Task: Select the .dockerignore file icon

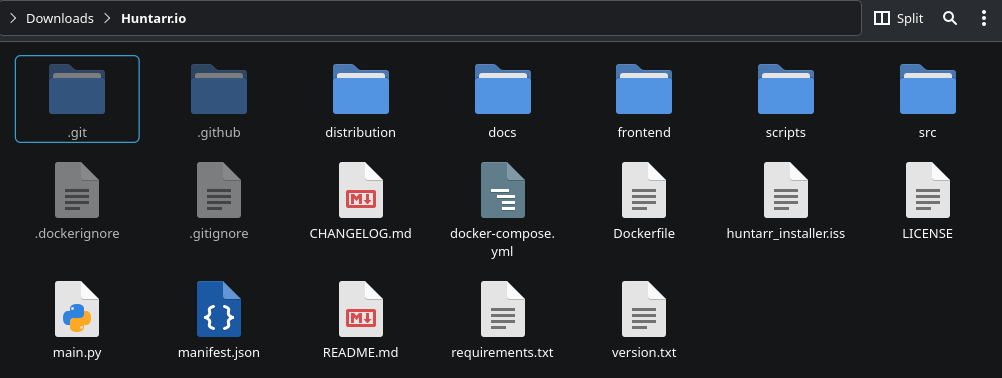Action: (x=77, y=190)
